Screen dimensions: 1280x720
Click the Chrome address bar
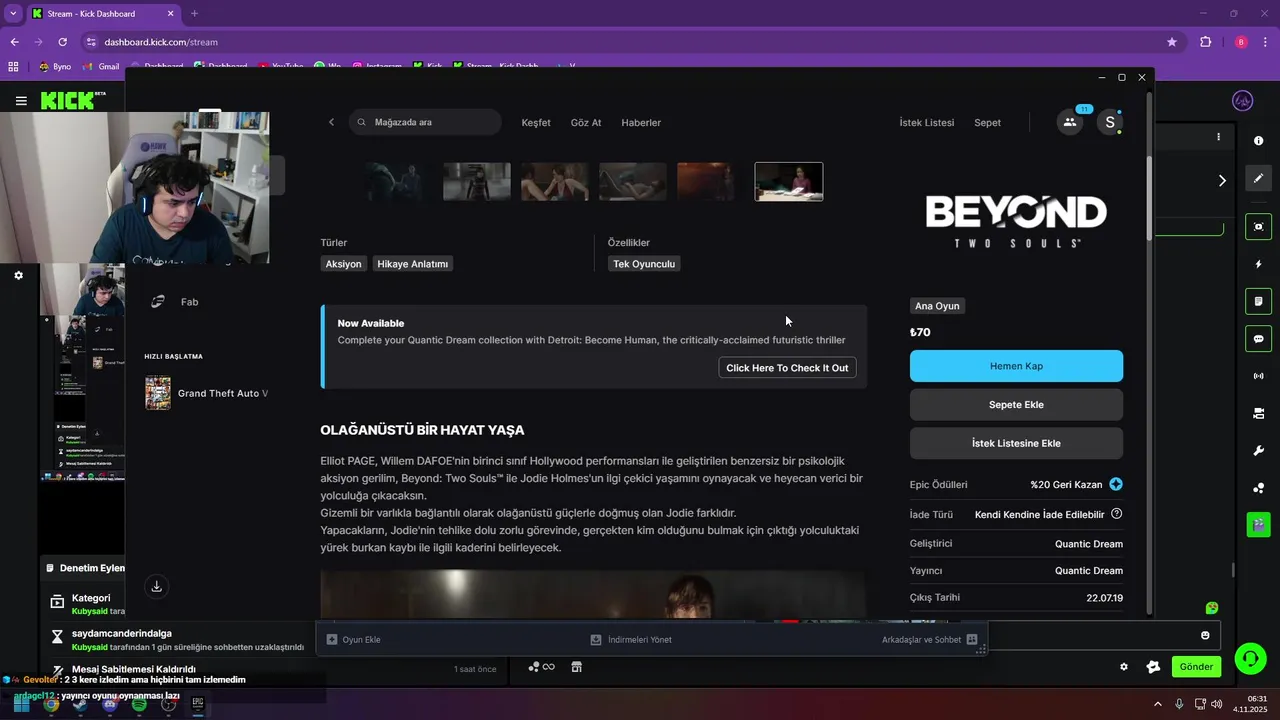point(620,42)
